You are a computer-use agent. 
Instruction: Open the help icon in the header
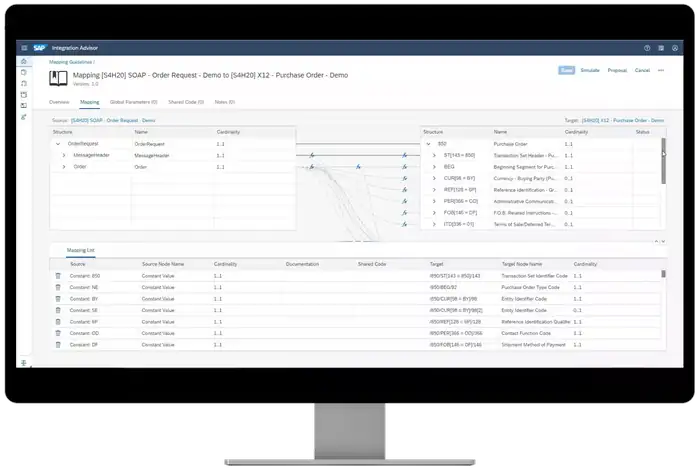tap(646, 47)
